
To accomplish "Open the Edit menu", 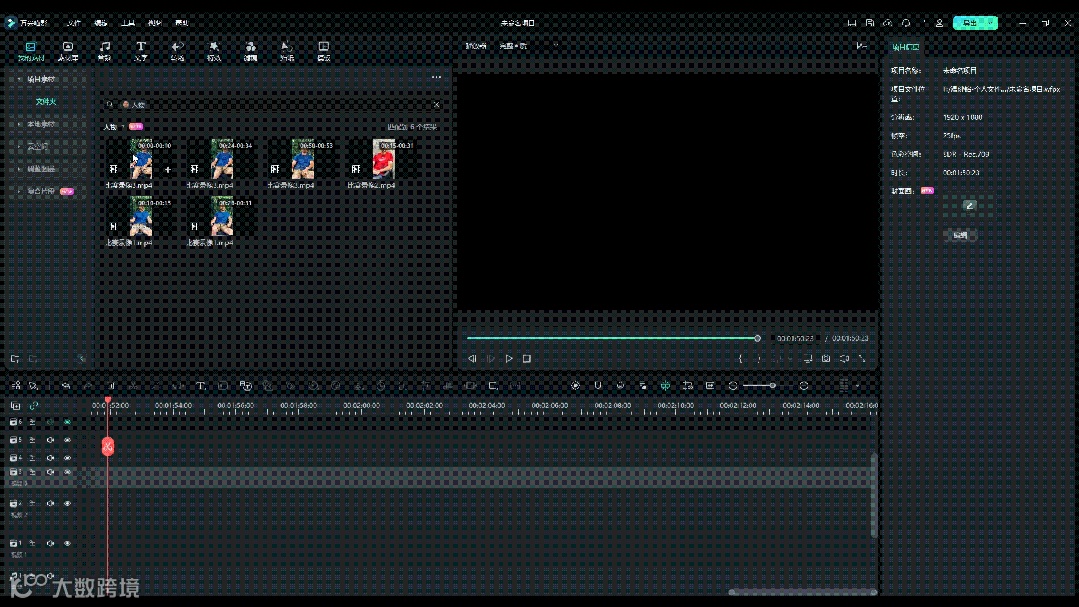I will pyautogui.click(x=101, y=23).
